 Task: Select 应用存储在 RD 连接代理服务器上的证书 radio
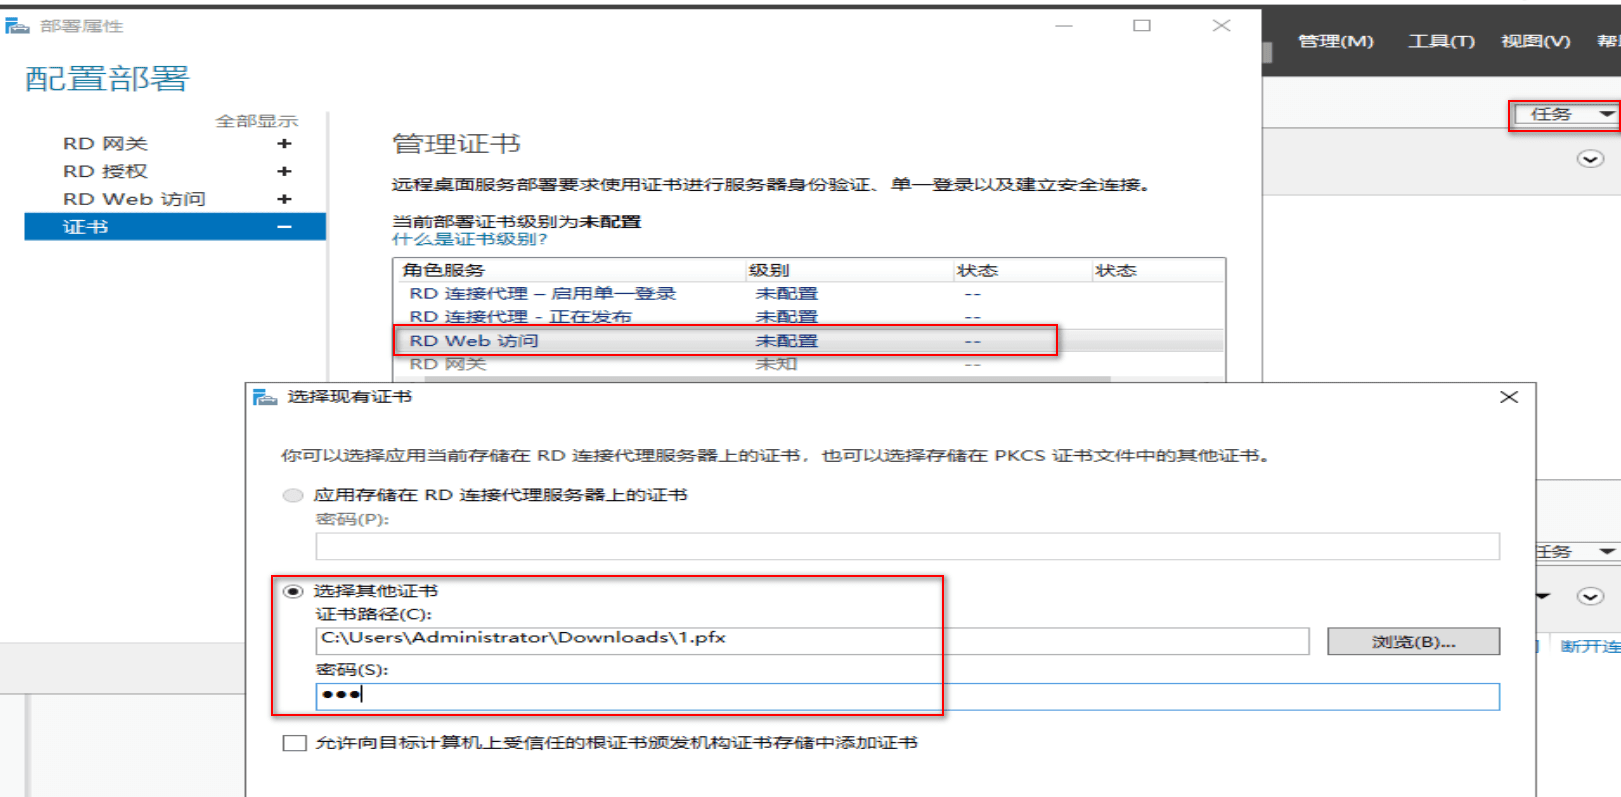(293, 495)
